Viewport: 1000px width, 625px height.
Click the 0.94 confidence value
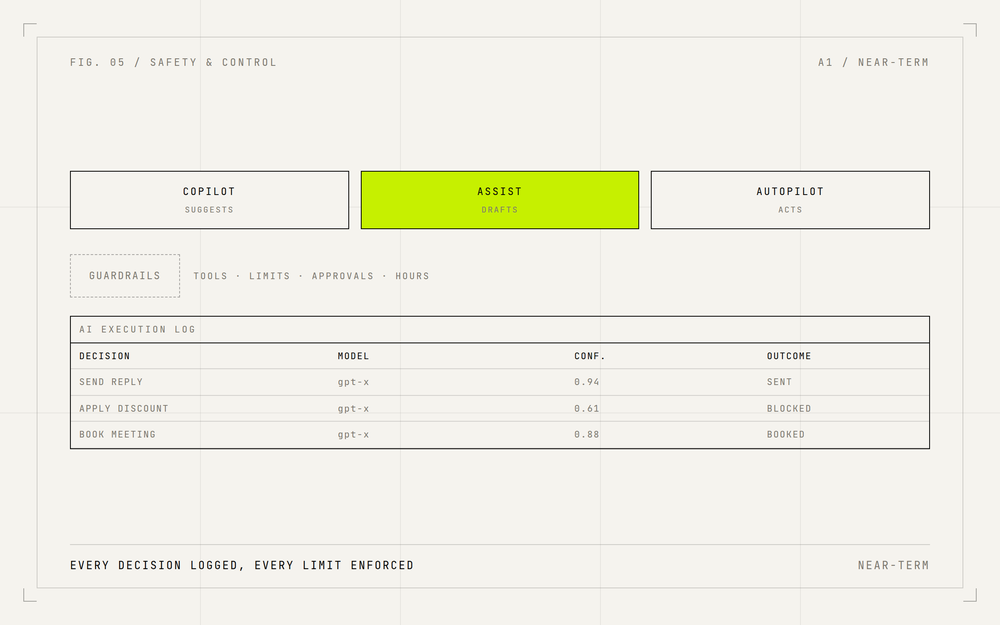coord(587,382)
